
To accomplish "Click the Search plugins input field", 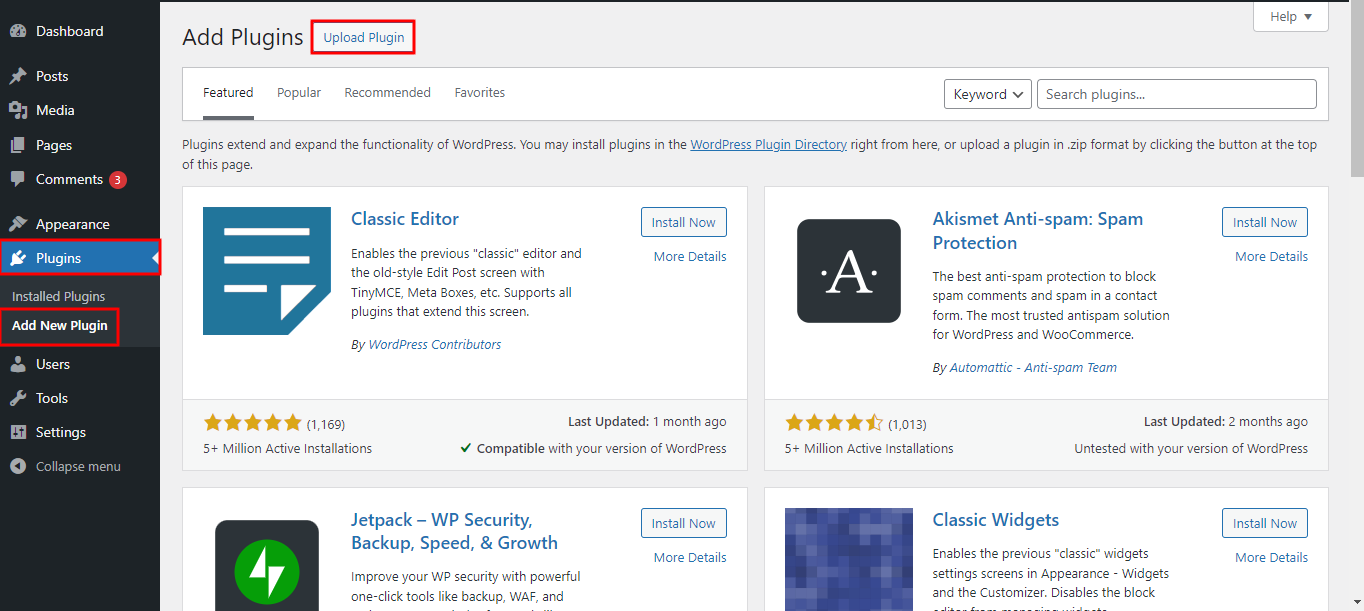I will click(1176, 94).
